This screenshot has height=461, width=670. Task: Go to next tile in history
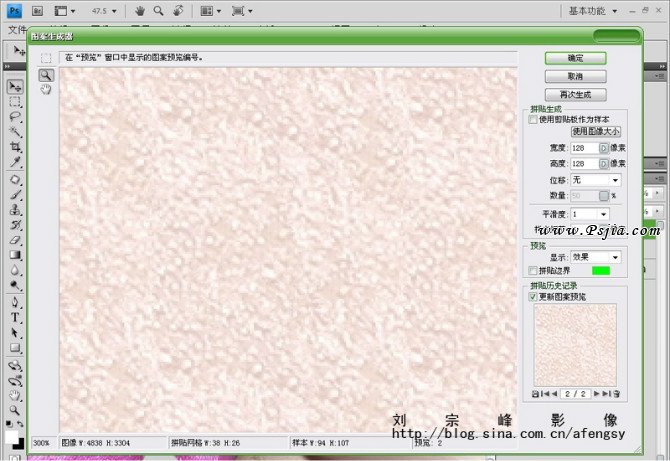[x=595, y=394]
